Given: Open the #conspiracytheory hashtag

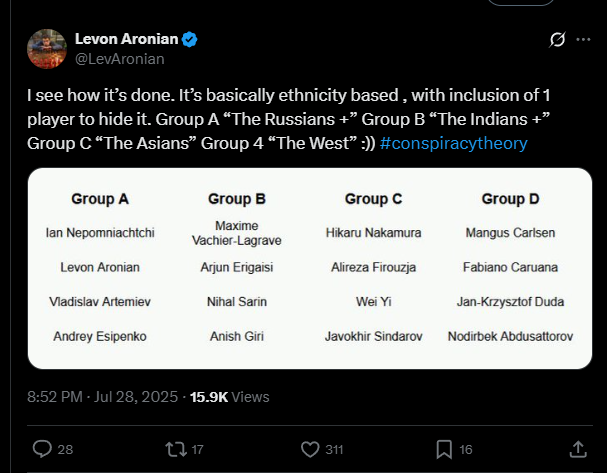Looking at the screenshot, I should point(454,143).
